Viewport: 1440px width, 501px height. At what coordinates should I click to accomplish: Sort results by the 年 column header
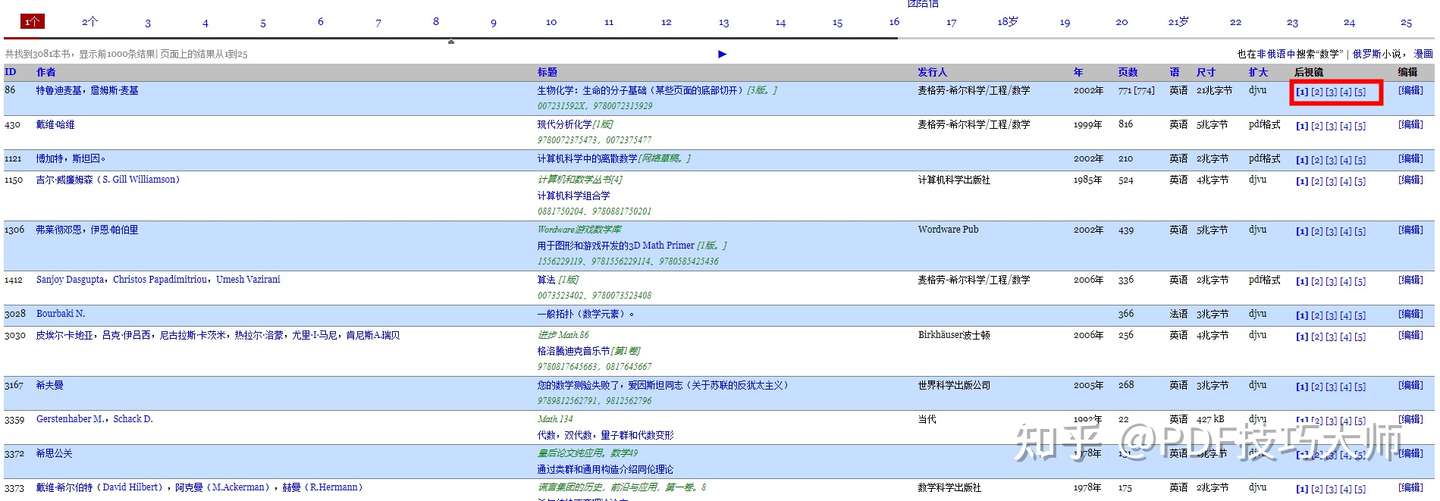pyautogui.click(x=1079, y=72)
